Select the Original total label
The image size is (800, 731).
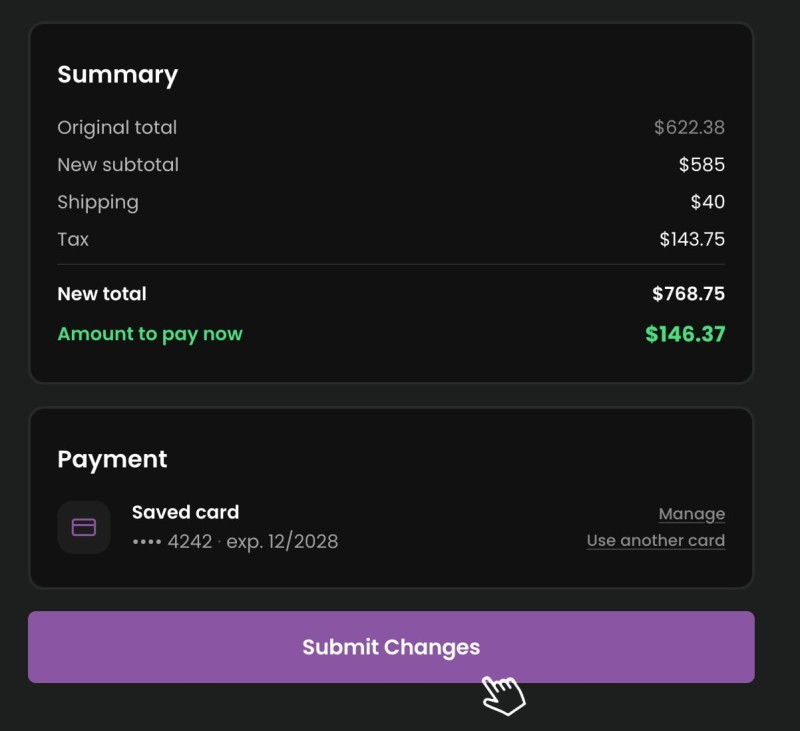(117, 128)
